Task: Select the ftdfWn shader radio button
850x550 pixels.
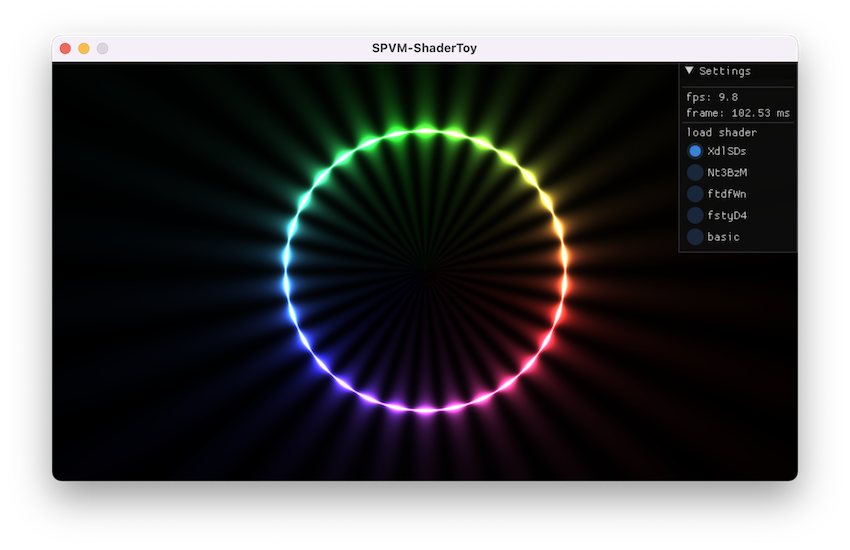Action: [x=695, y=194]
